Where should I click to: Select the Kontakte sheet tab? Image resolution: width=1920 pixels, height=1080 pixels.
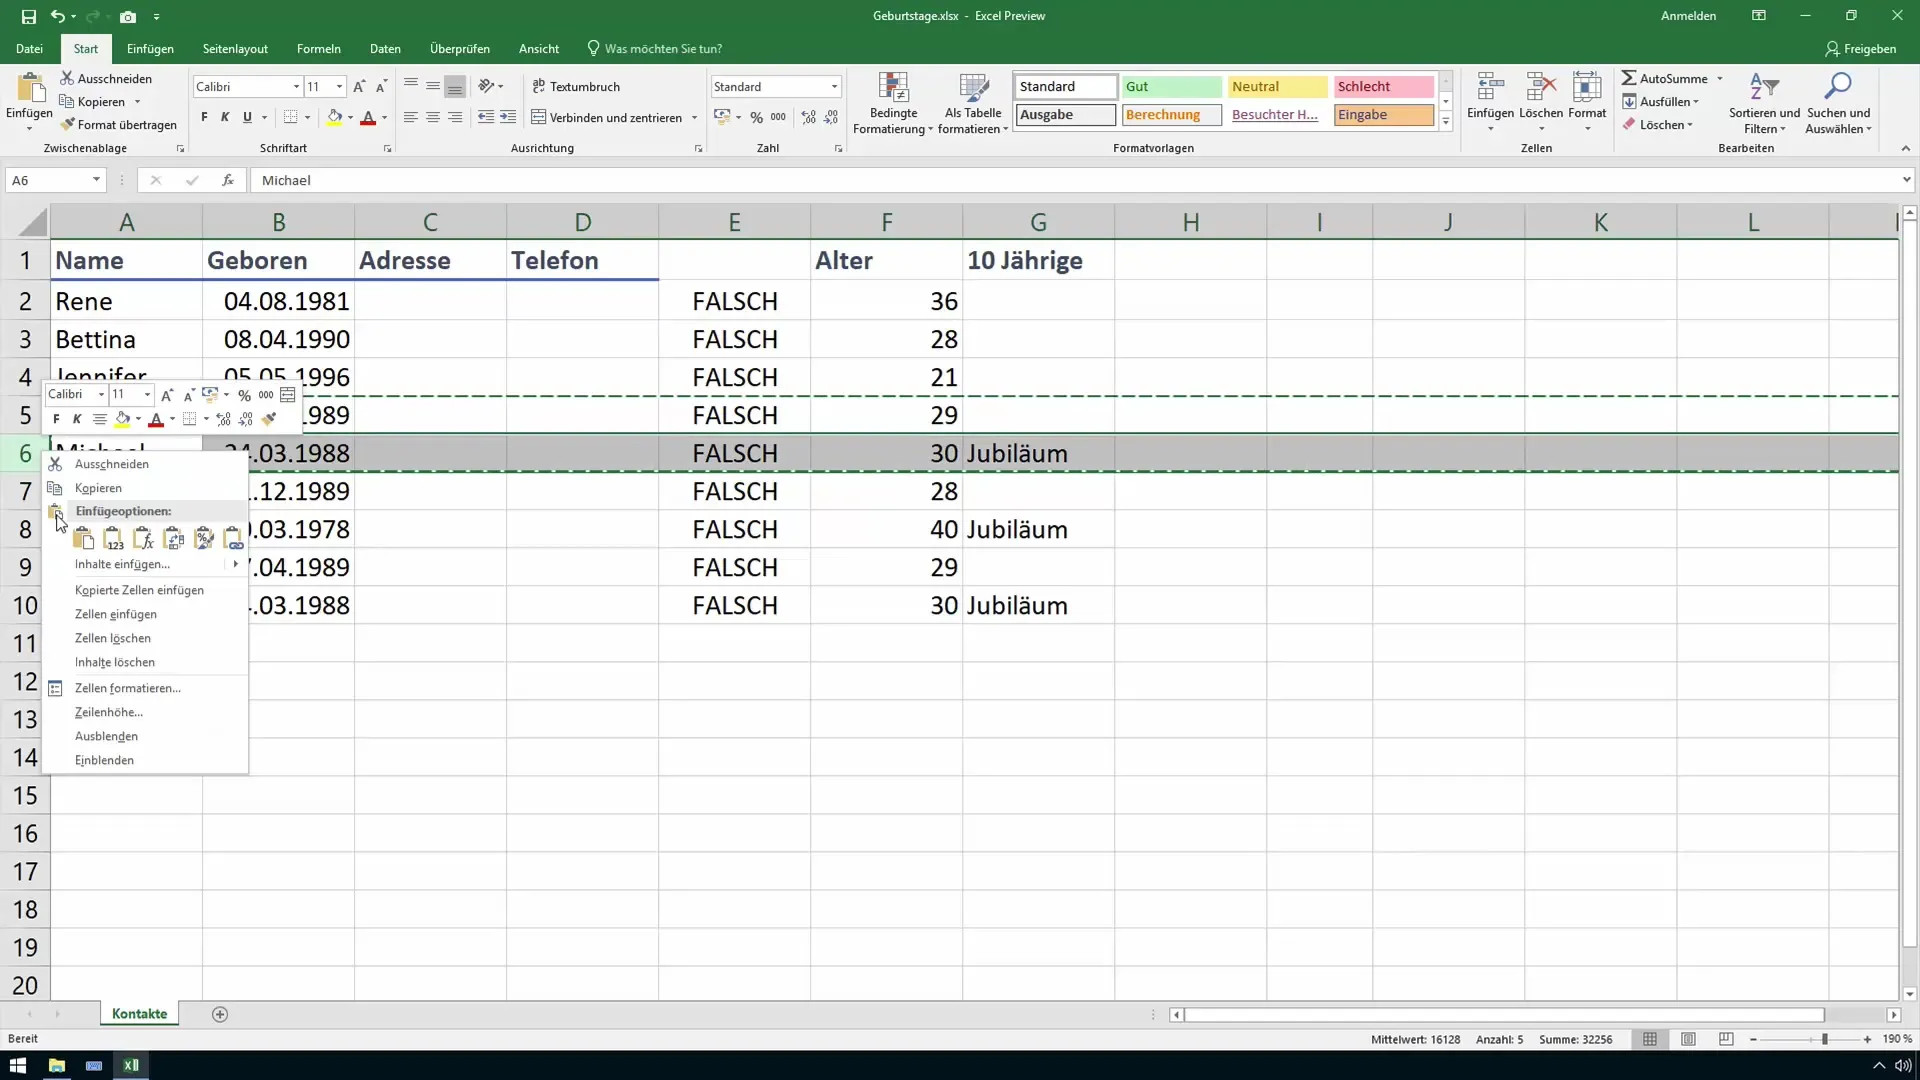tap(140, 1014)
